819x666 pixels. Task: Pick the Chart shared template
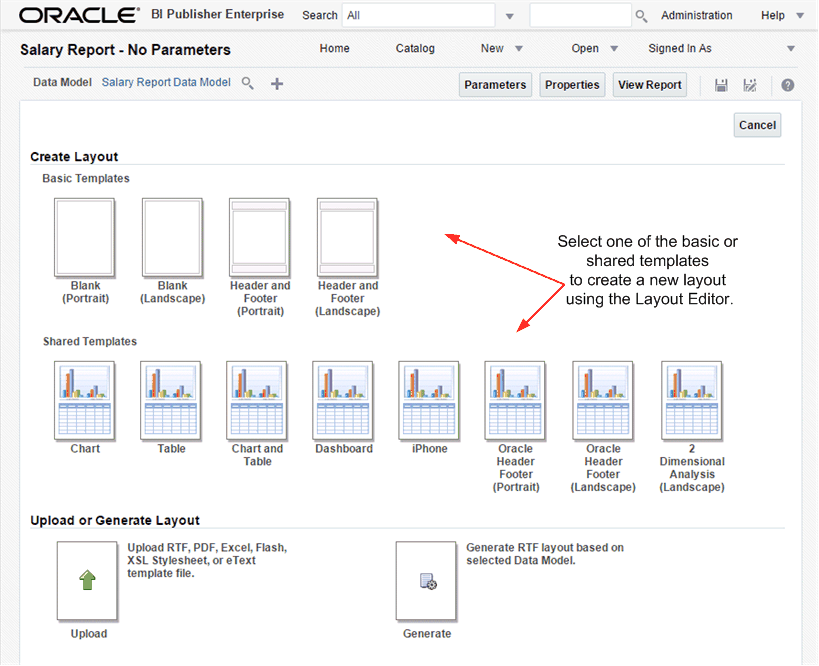[85, 401]
